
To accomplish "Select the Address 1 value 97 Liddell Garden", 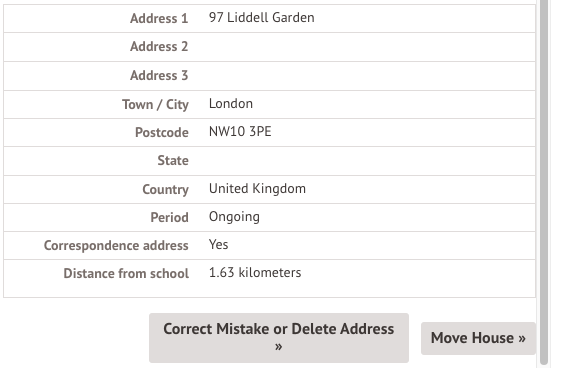I will click(261, 18).
